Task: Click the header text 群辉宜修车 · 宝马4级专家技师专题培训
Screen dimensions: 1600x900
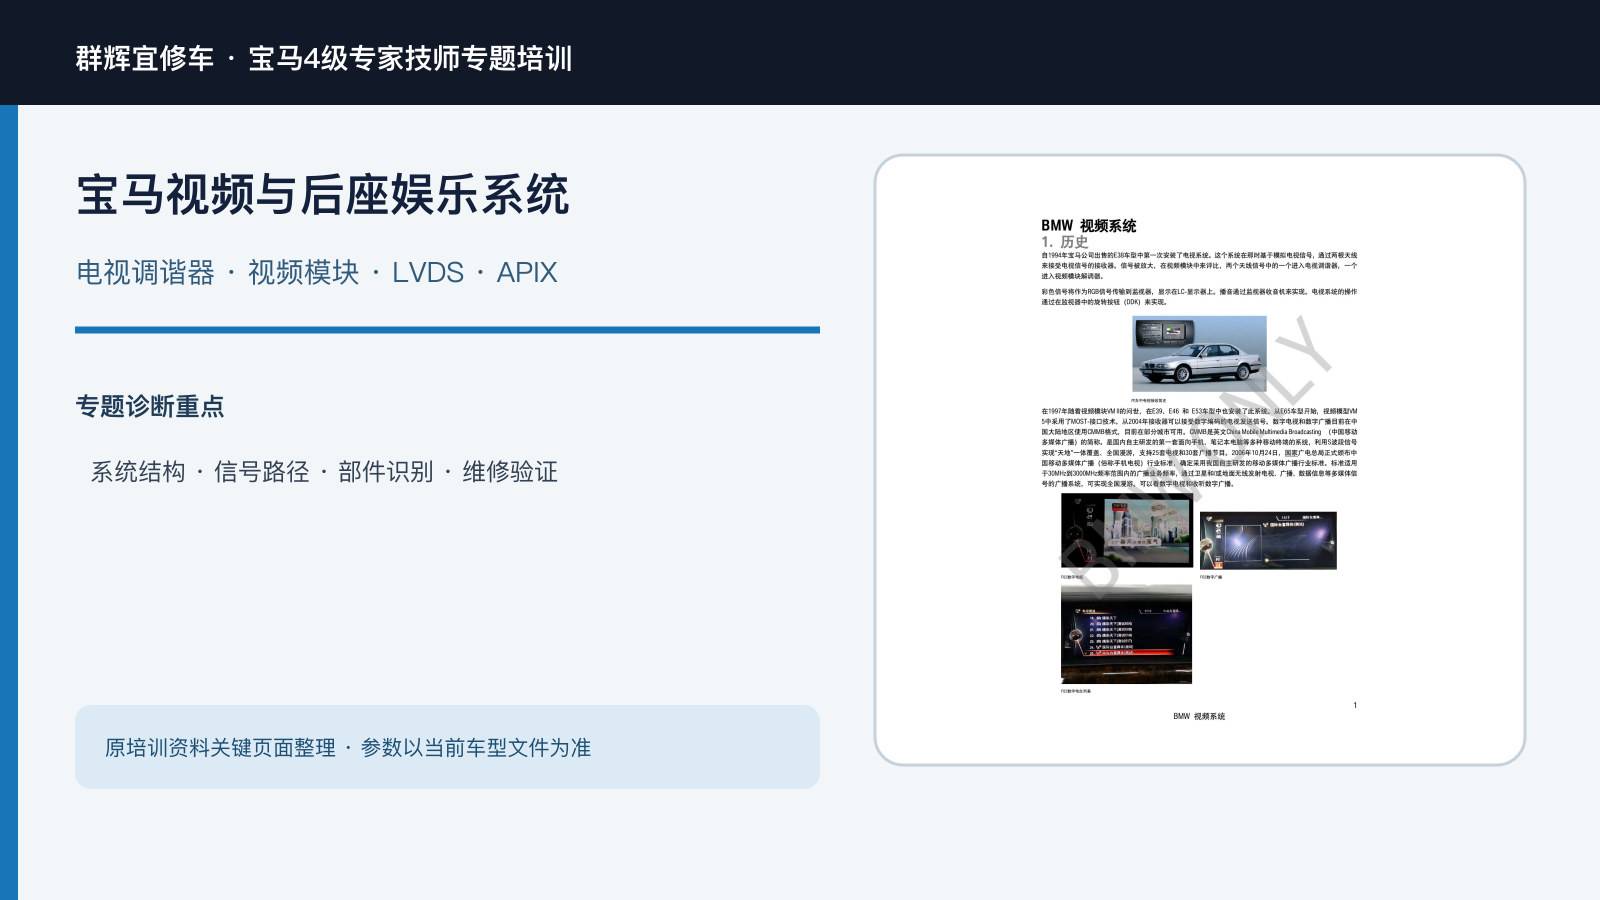Action: coord(324,58)
